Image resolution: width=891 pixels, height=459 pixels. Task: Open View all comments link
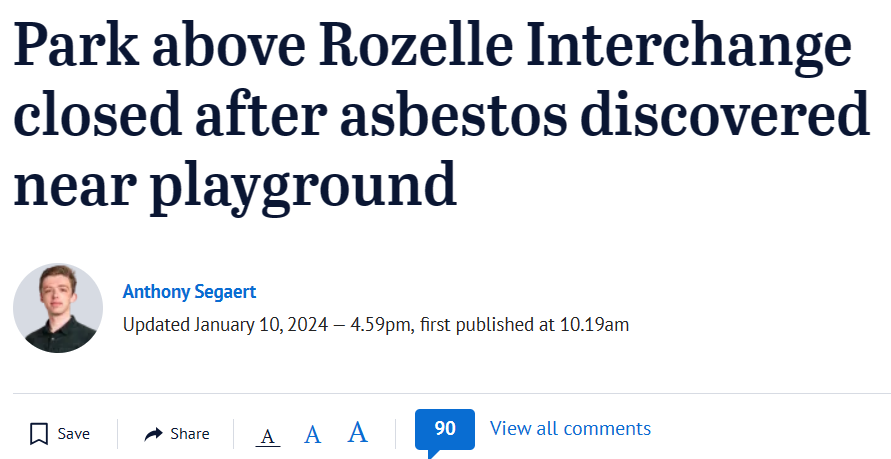tap(570, 428)
